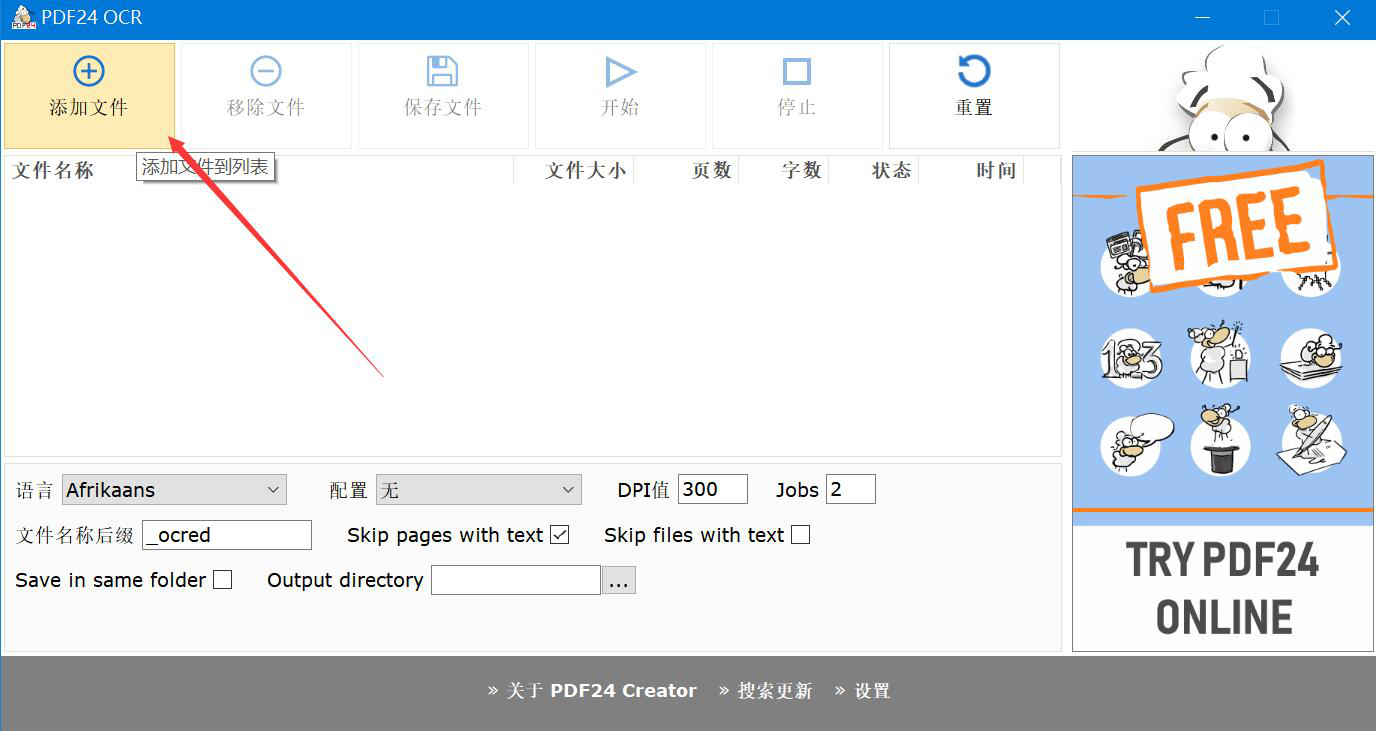Close the PDF24 OCR window

coord(1343,18)
